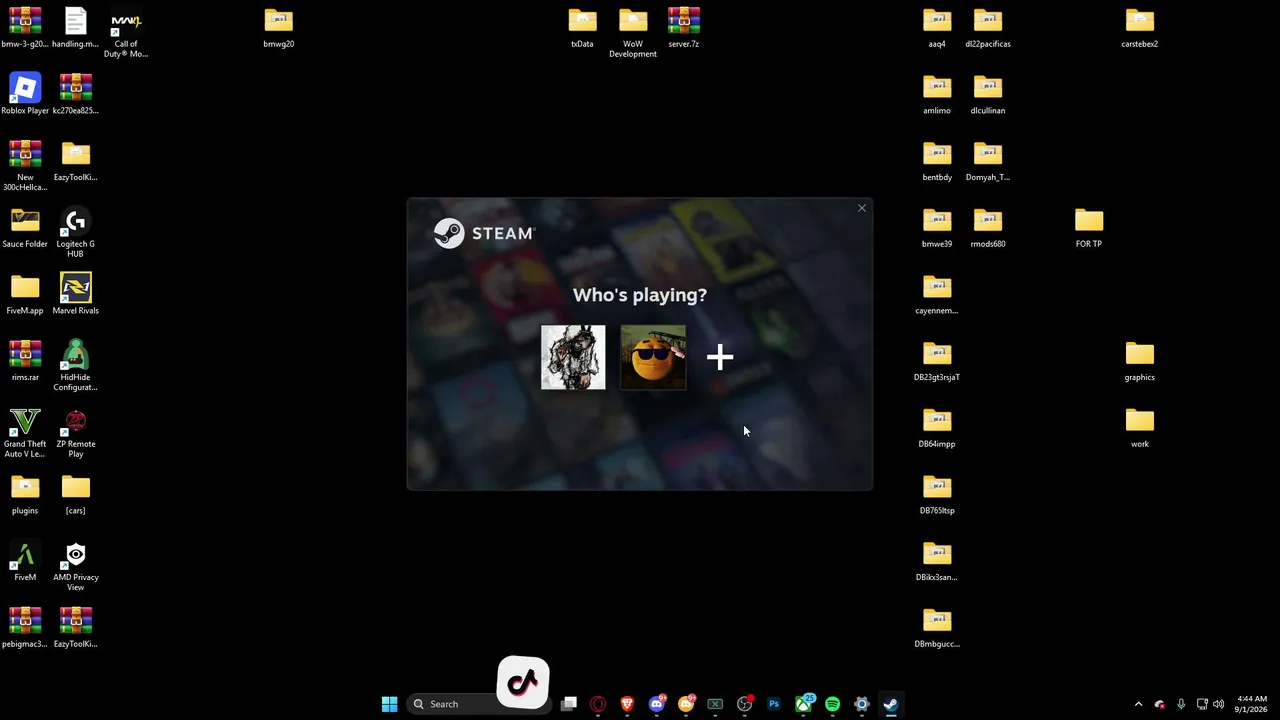Viewport: 1280px width, 720px height.
Task: Select the dlcullinan folder icon
Action: [x=988, y=94]
